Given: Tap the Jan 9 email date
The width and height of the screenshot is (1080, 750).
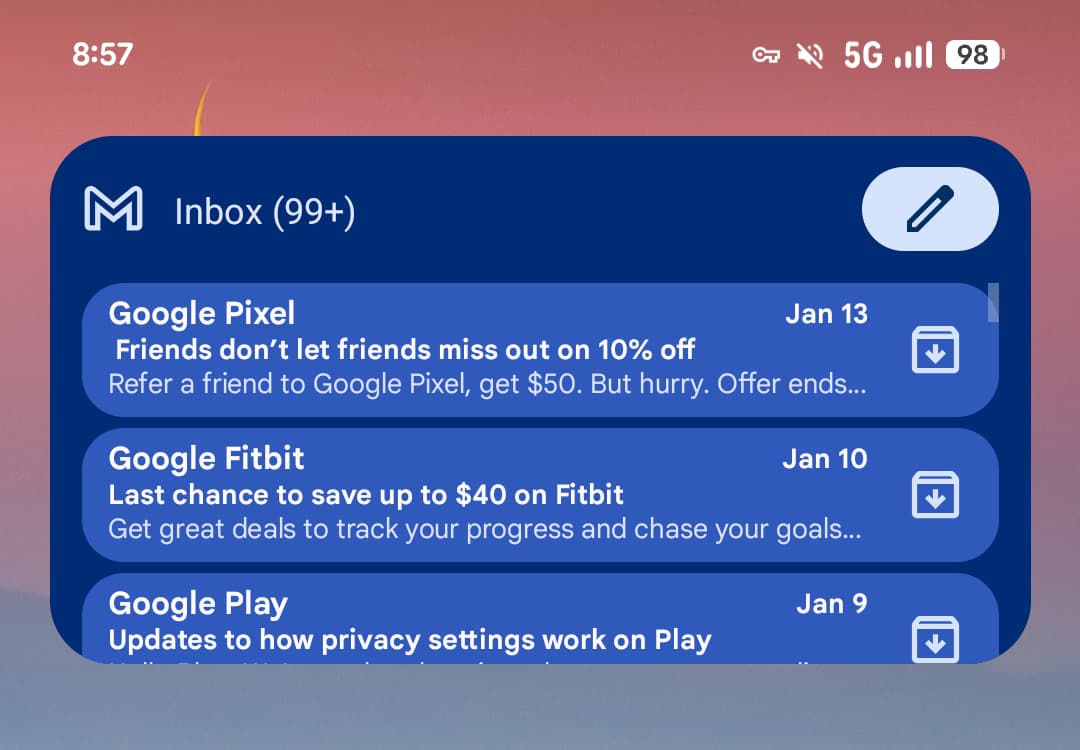Looking at the screenshot, I should [x=831, y=604].
